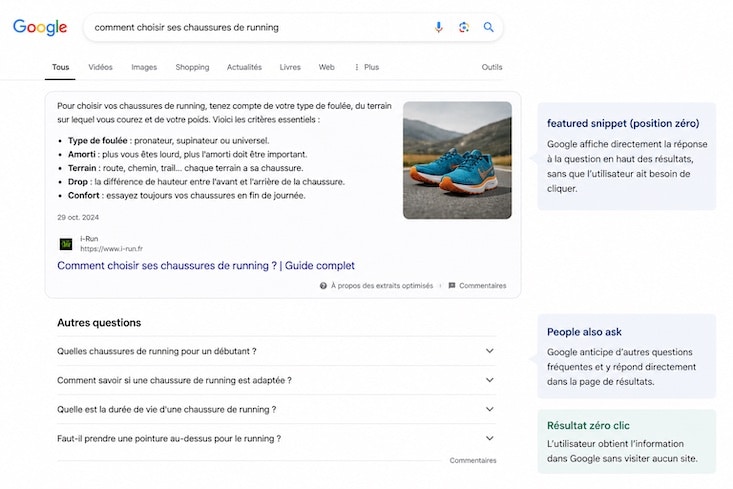Open À propos des extraits optimisés
Viewport: 733px width, 489px height.
point(382,286)
